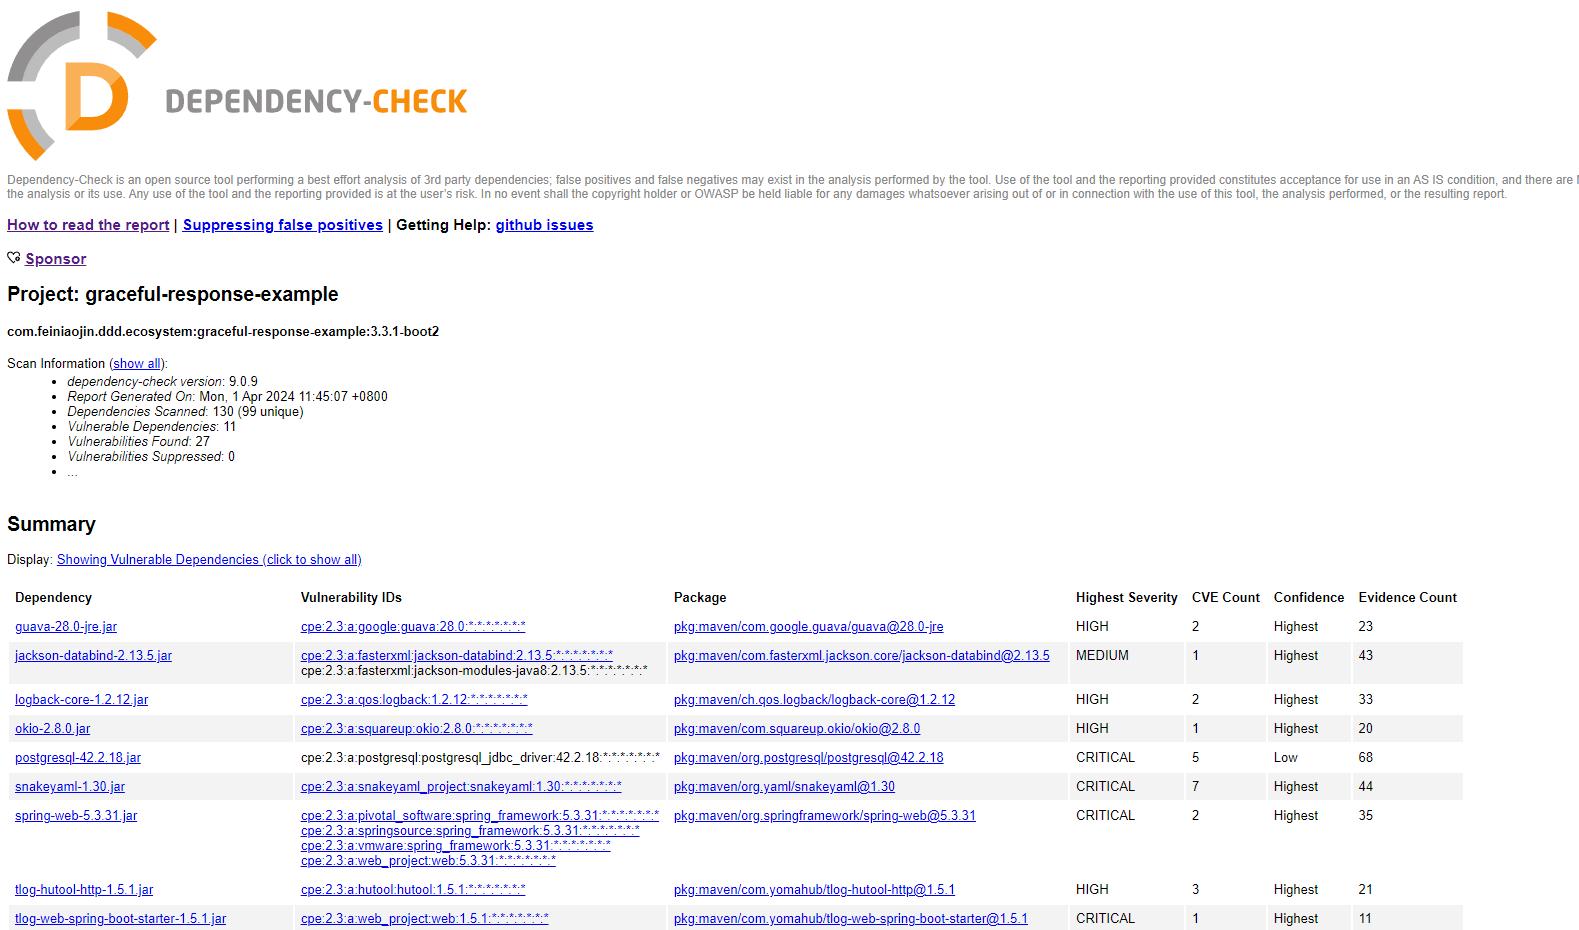
Task: Open cpe squareup:okio:2.8.0 link
Action: [x=417, y=729]
